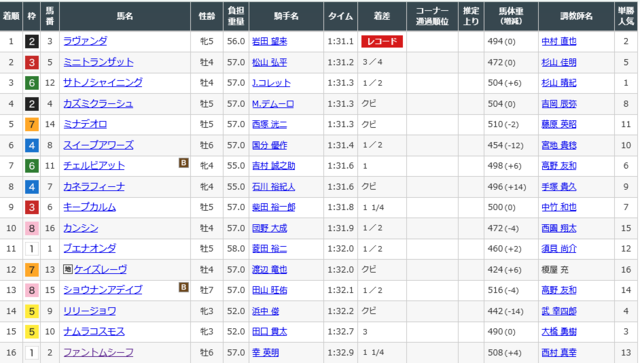Image resolution: width=640 pixels, height=363 pixels.
Task: Click the blue frame 4 square for スイープアワーズ
Action: [32, 145]
